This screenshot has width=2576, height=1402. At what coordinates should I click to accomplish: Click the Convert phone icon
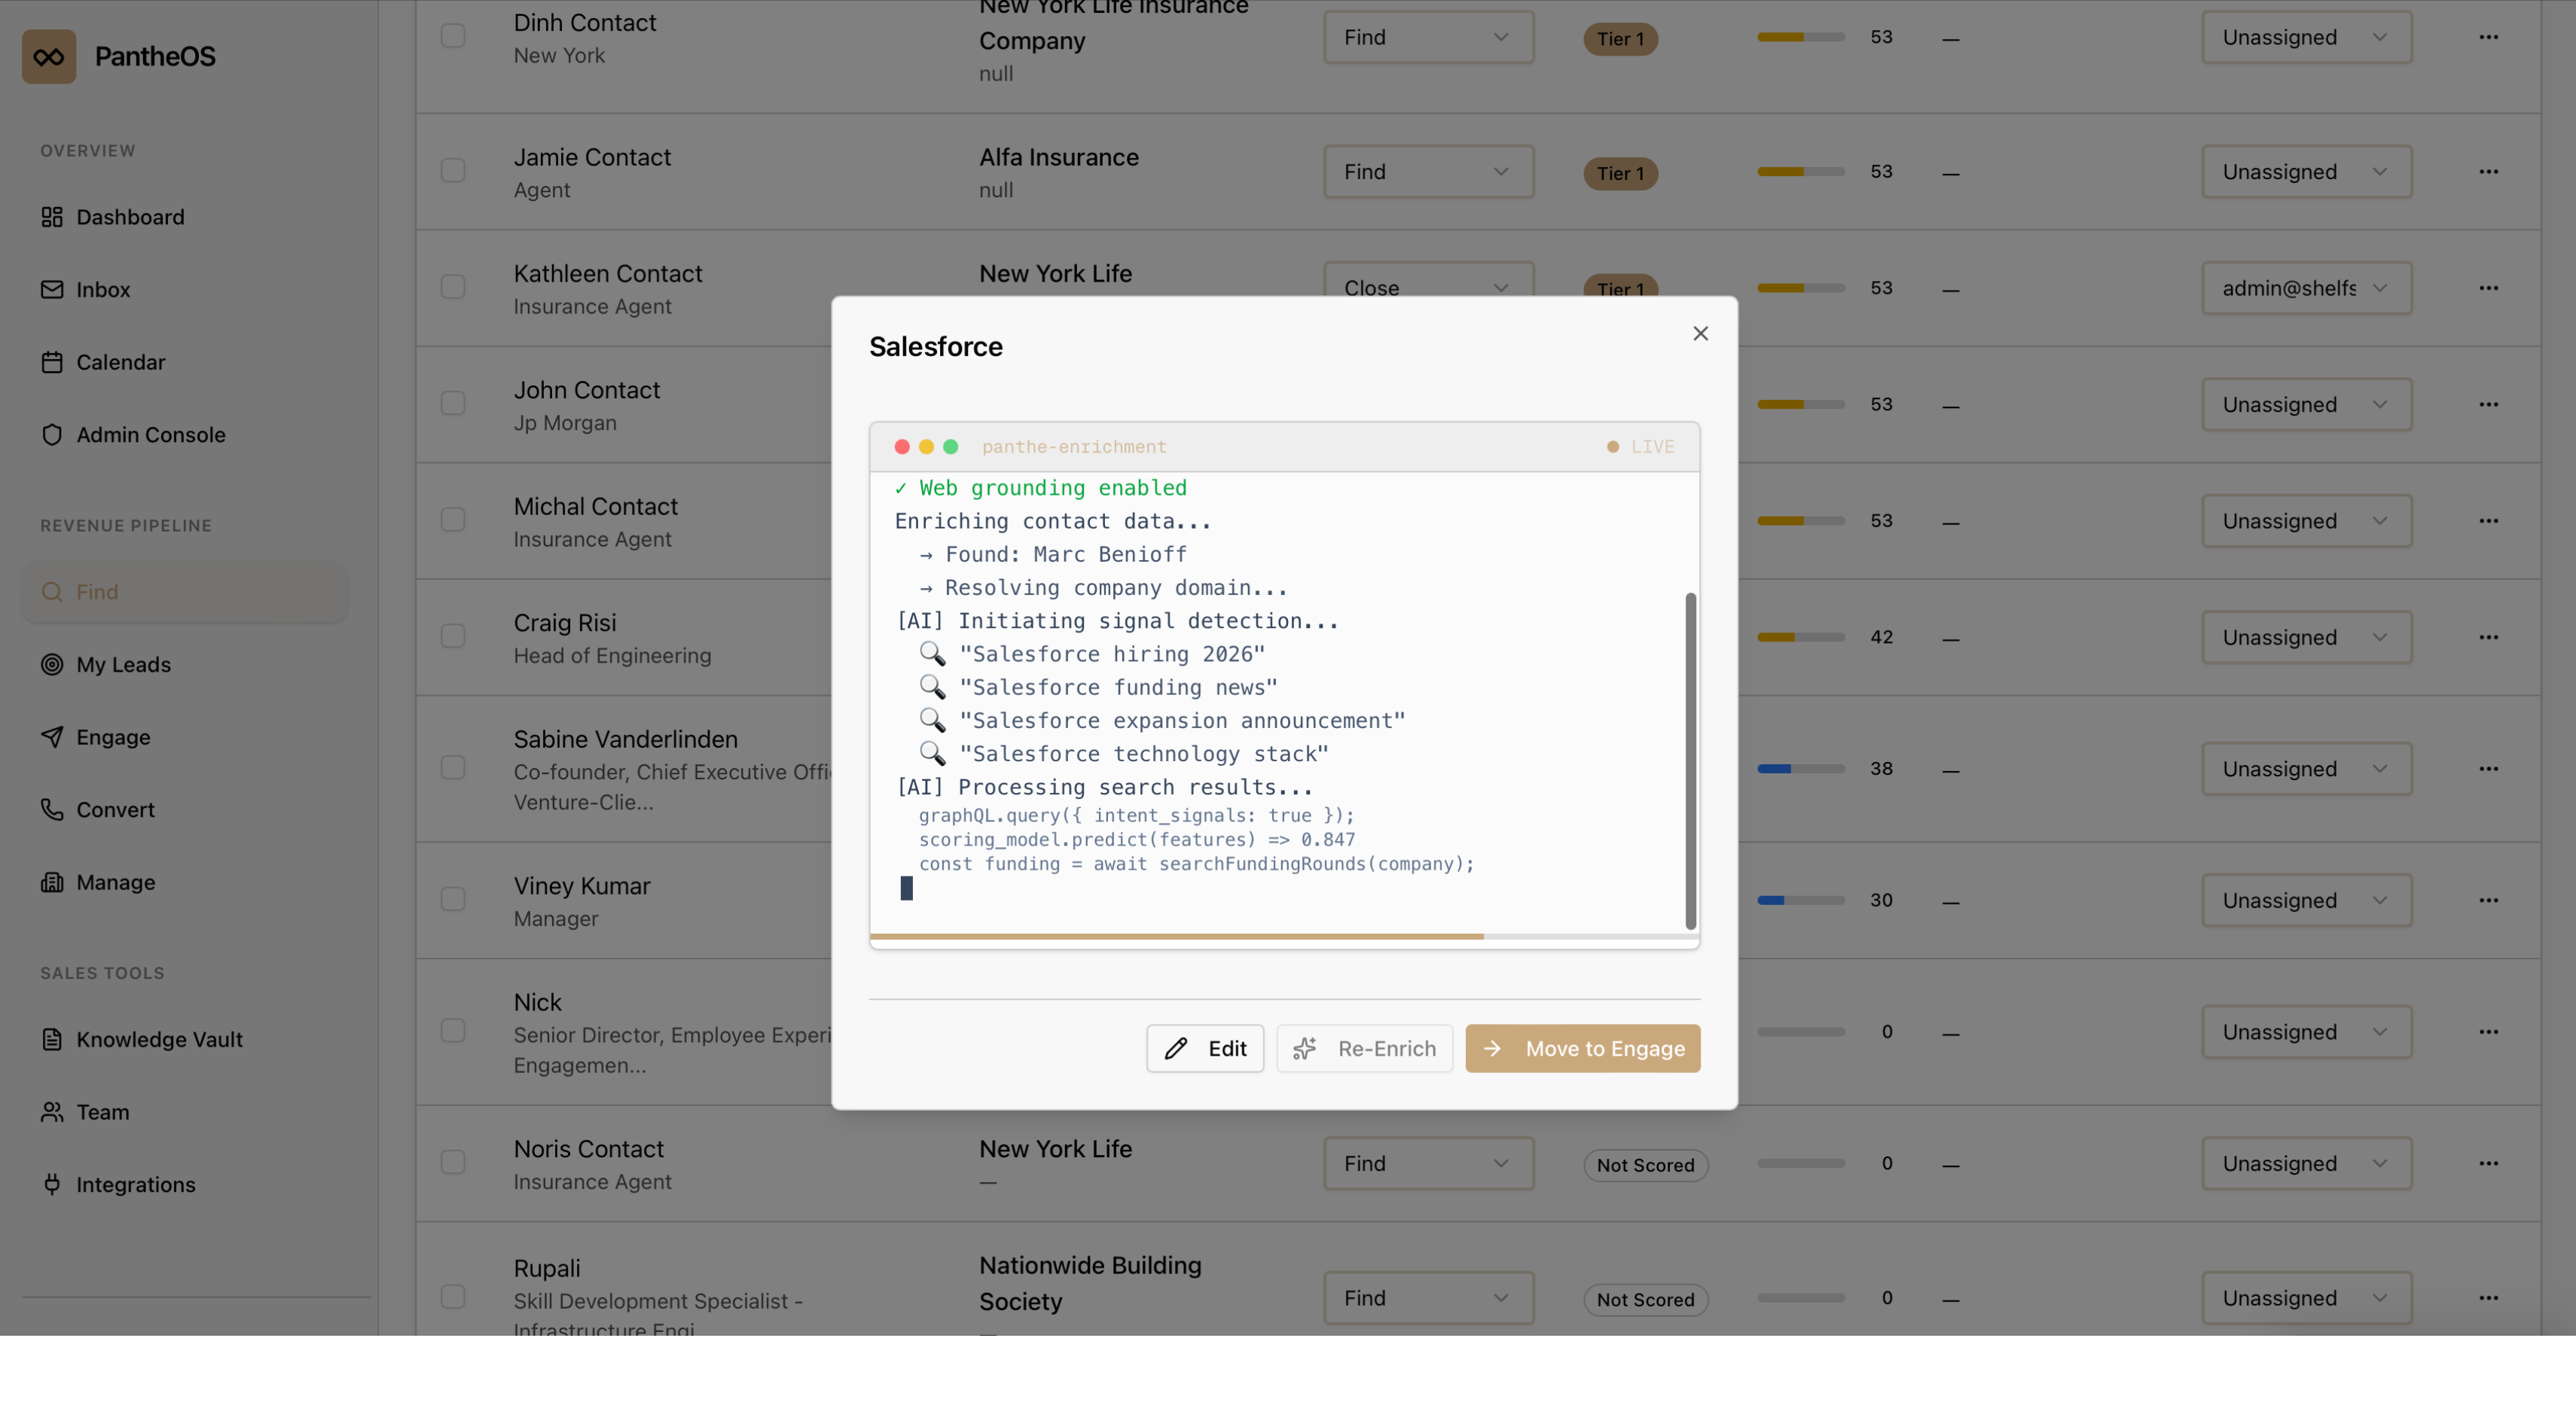click(x=52, y=809)
